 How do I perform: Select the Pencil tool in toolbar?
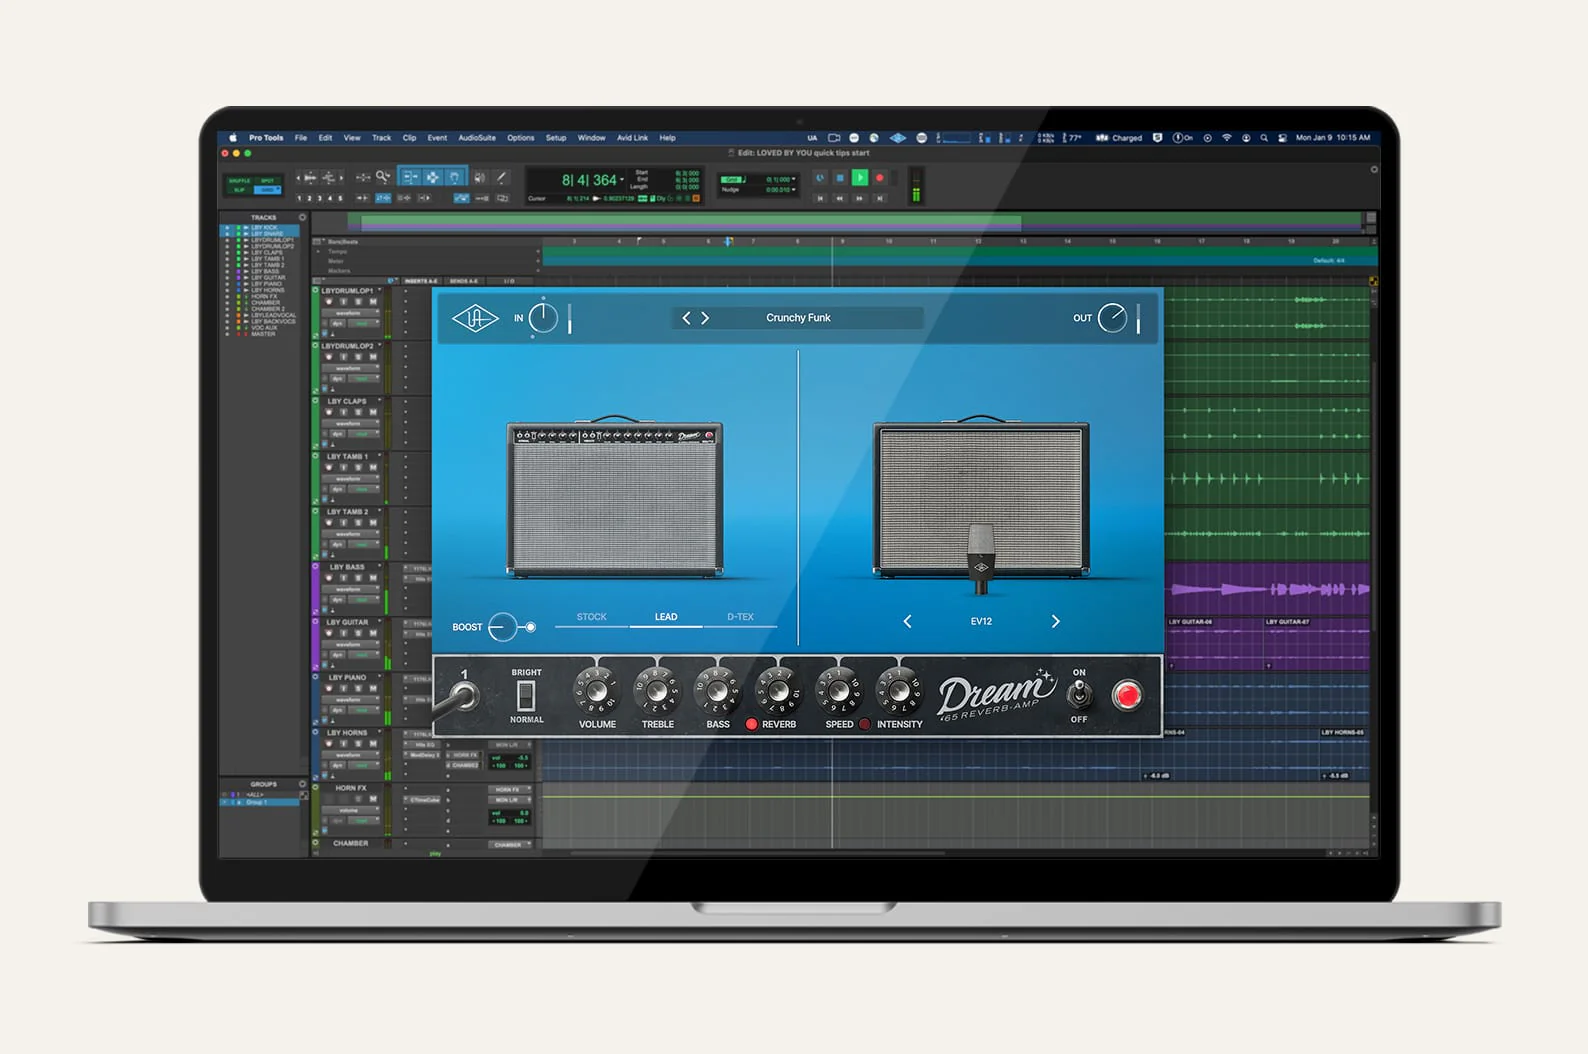(x=502, y=177)
